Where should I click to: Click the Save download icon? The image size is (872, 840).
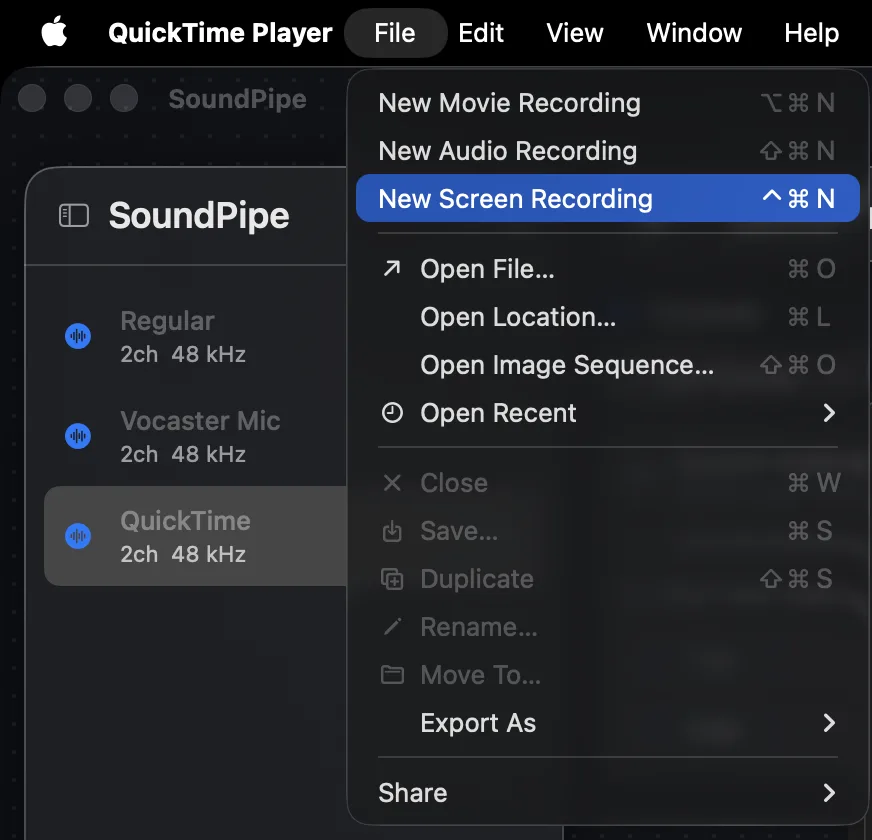click(392, 531)
